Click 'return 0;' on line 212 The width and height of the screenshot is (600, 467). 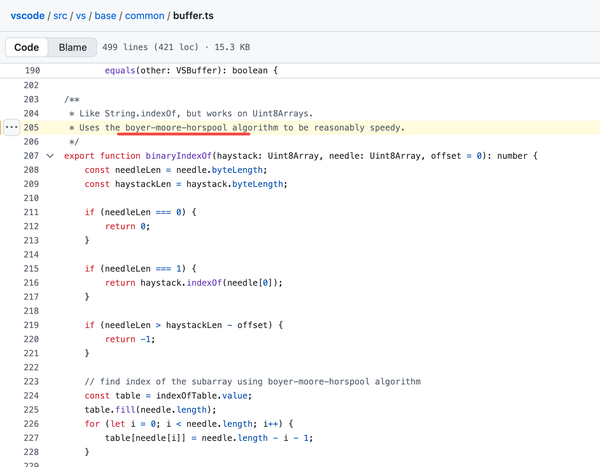(127, 226)
